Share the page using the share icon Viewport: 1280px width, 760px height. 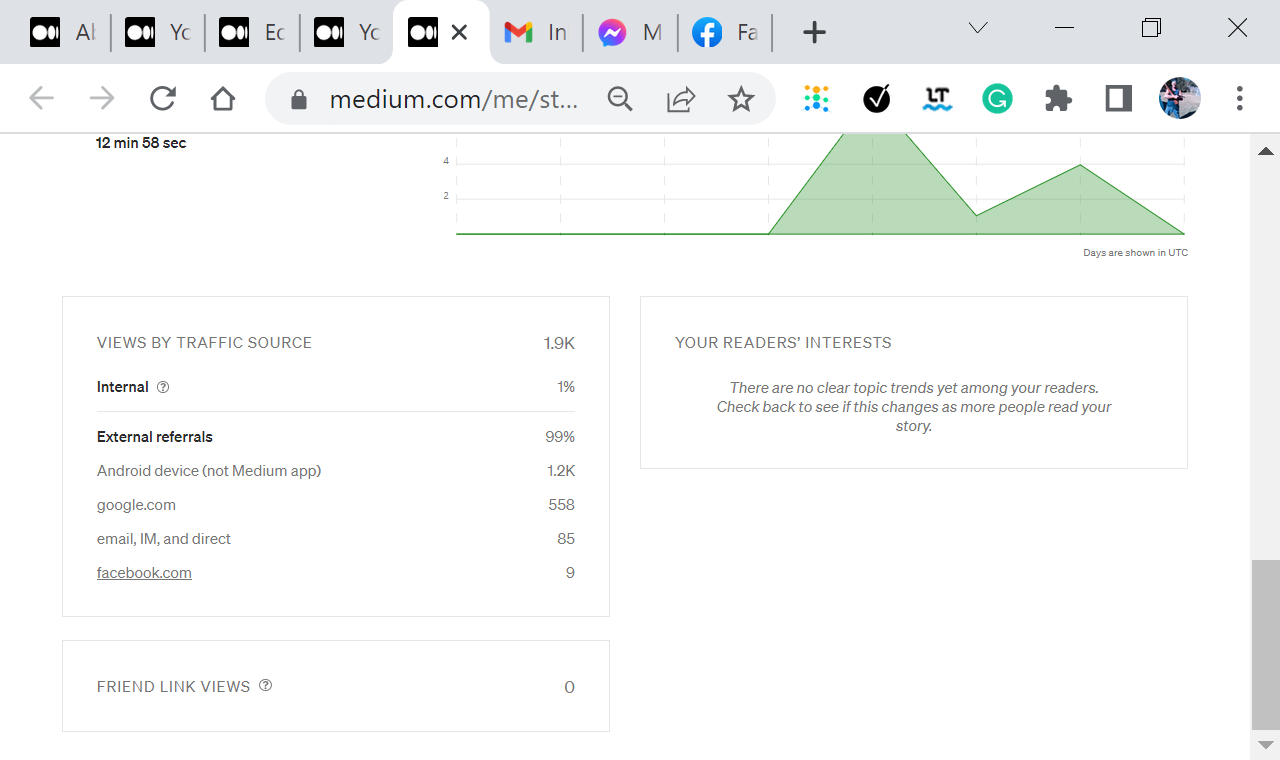tap(681, 98)
